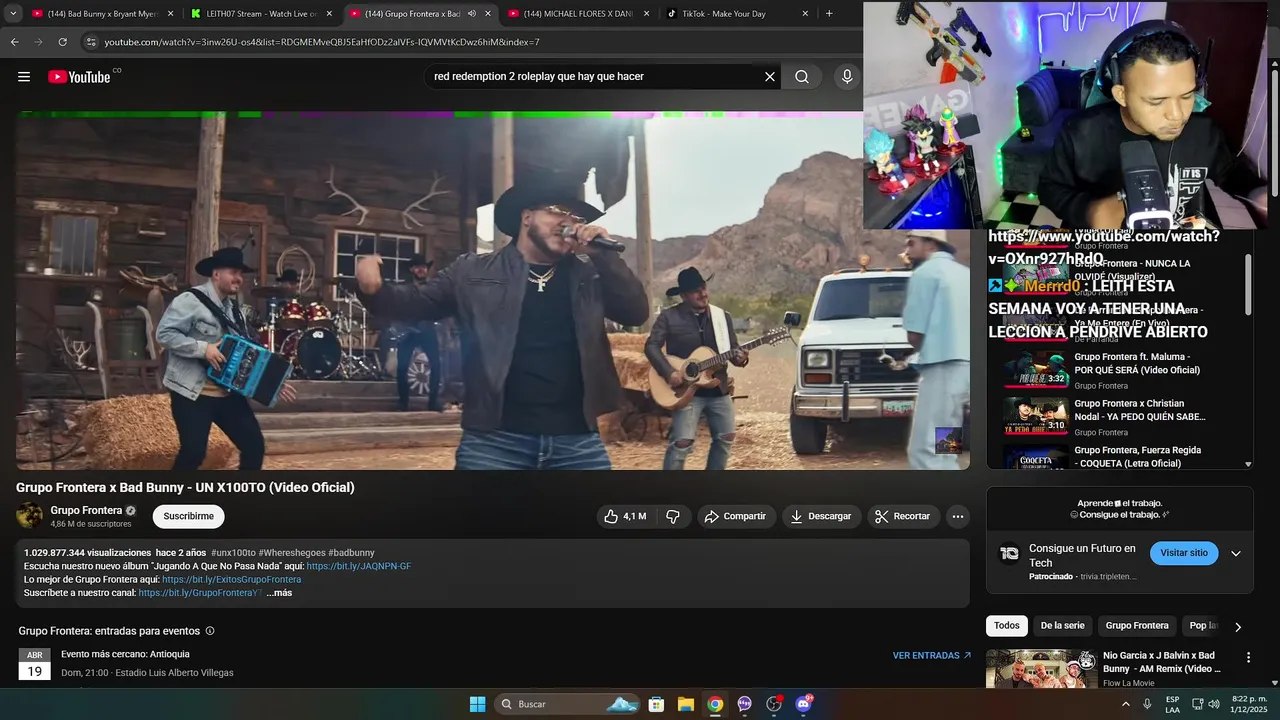Open Grupo Frontera channel avatar
Image resolution: width=1280 pixels, height=720 pixels.
click(x=30, y=516)
